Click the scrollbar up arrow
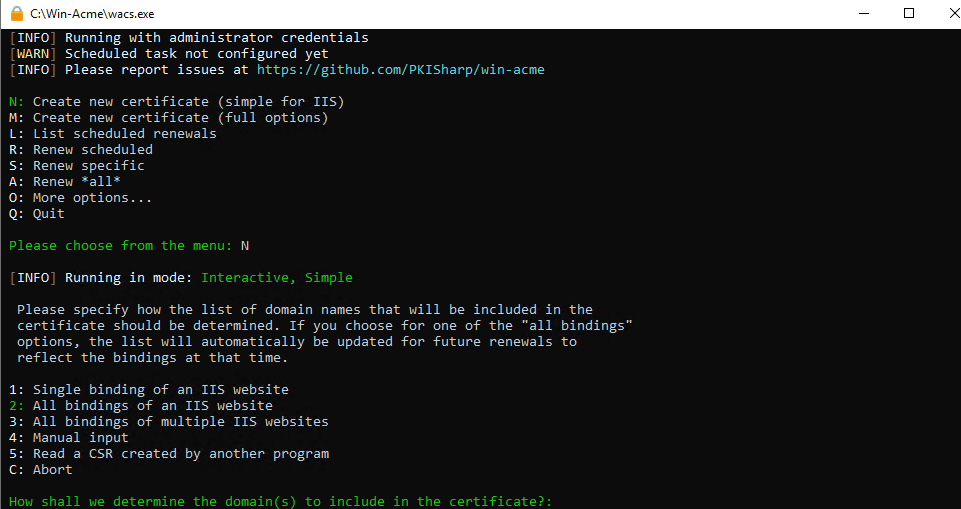Image resolution: width=961 pixels, height=509 pixels. pyautogui.click(x=952, y=37)
